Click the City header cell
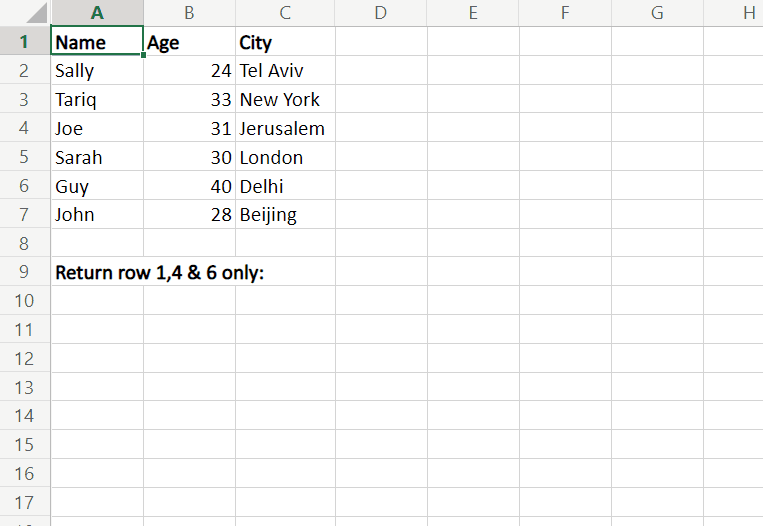The width and height of the screenshot is (763, 526). [x=285, y=43]
